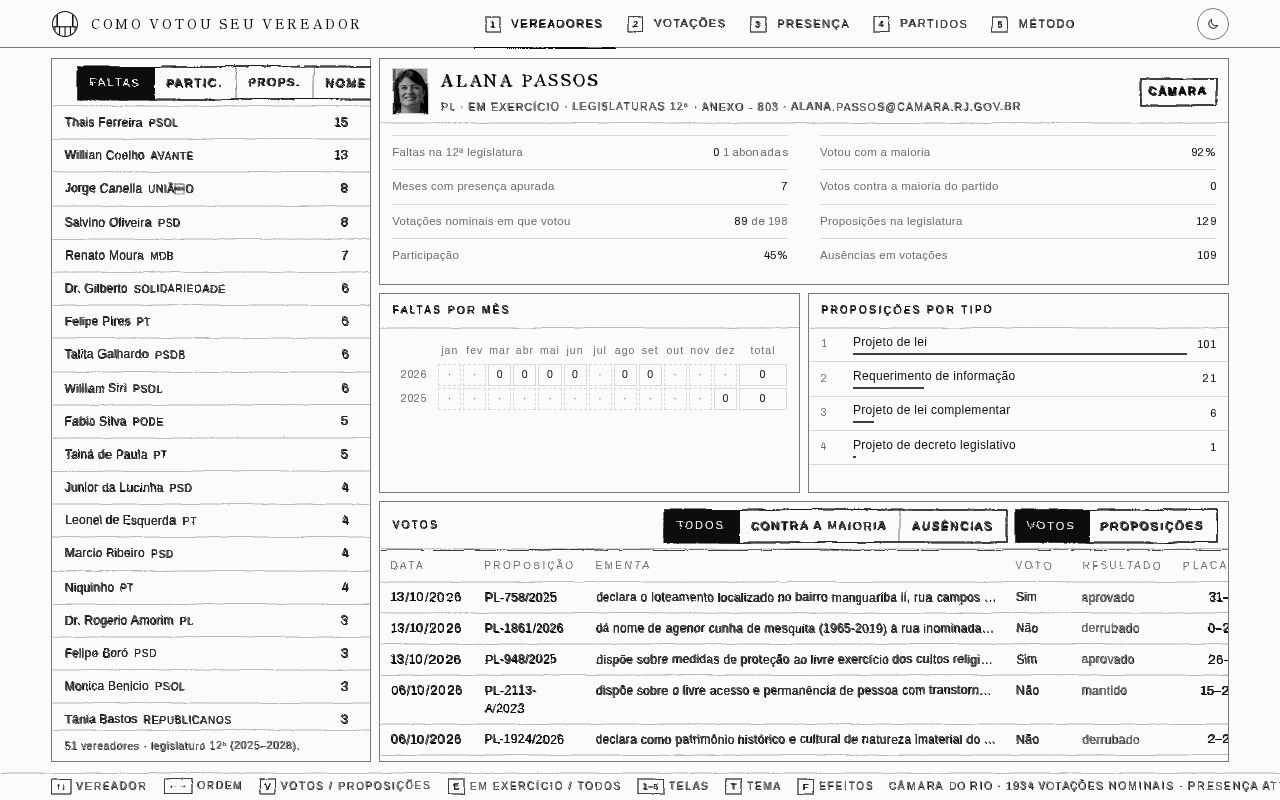Click the Projeto de lei row

click(x=1018, y=344)
